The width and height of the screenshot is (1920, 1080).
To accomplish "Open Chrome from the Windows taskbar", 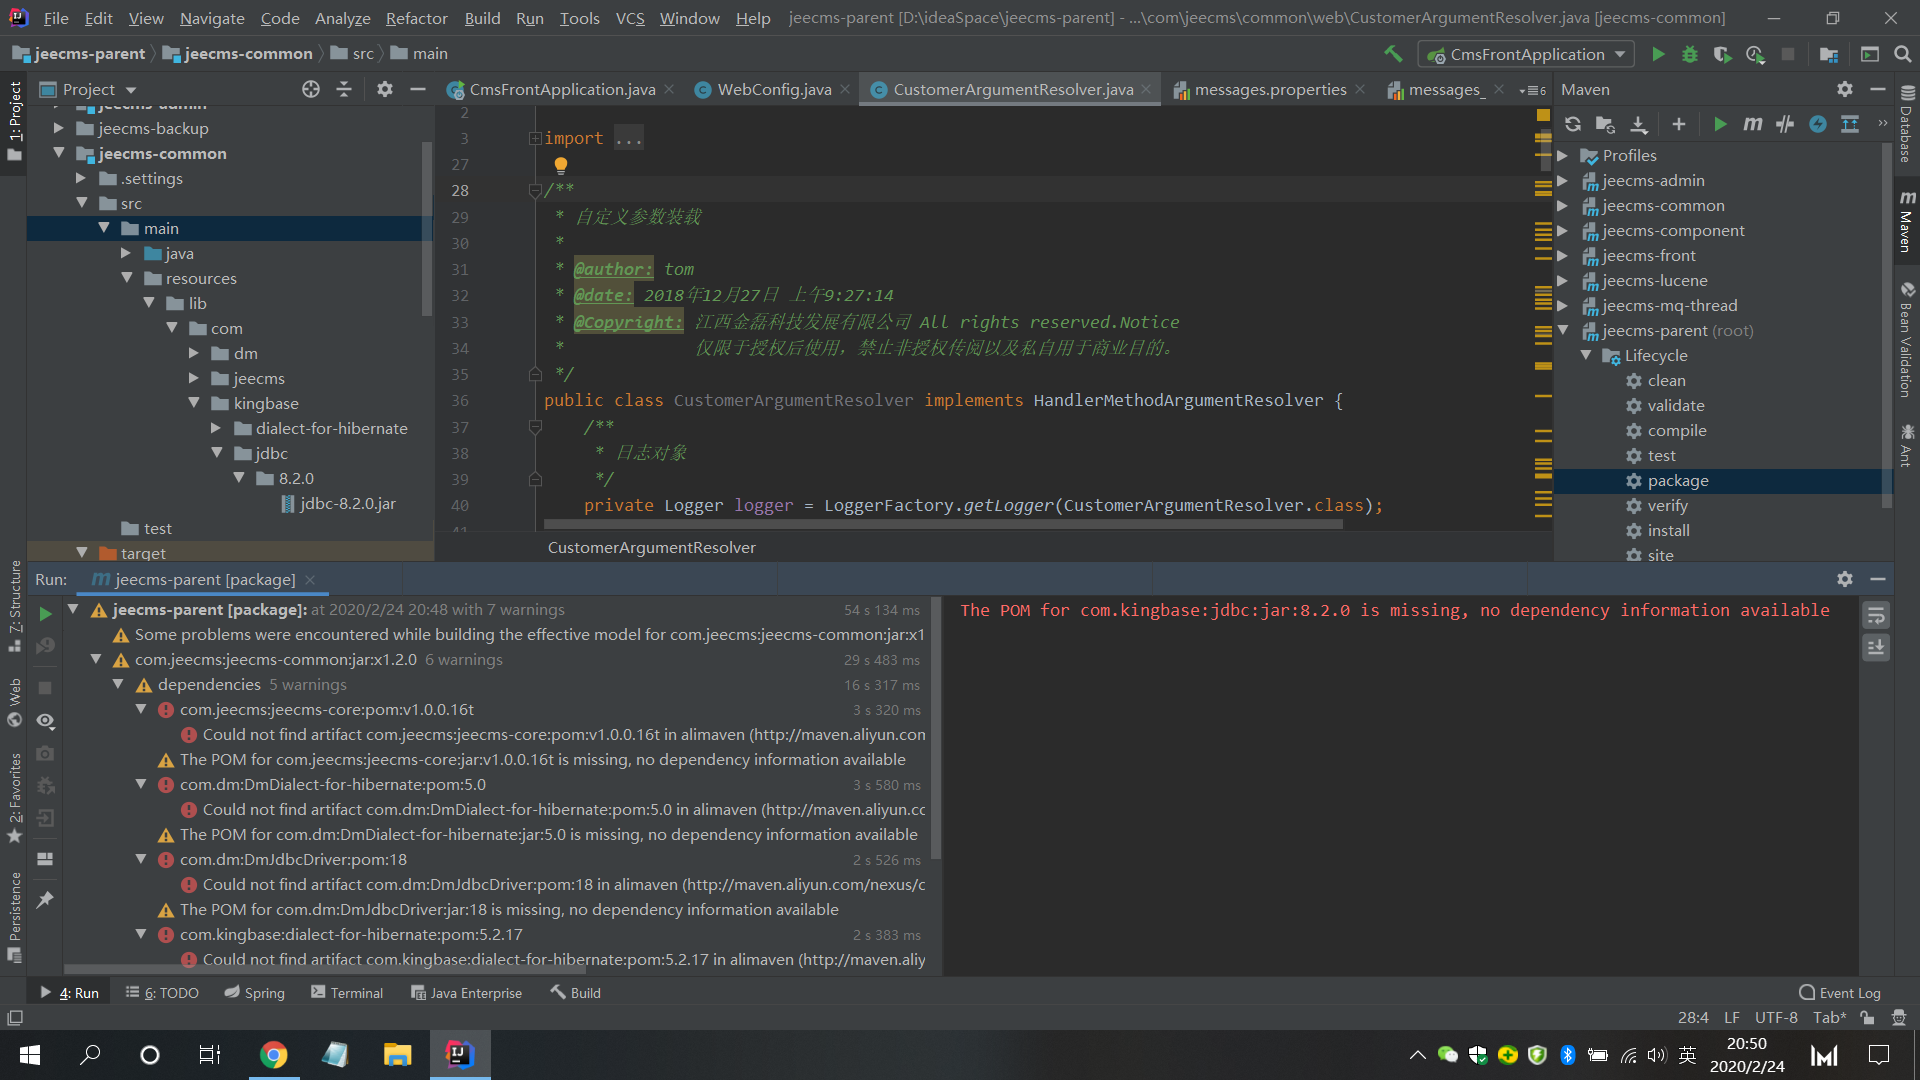I will [x=273, y=1054].
